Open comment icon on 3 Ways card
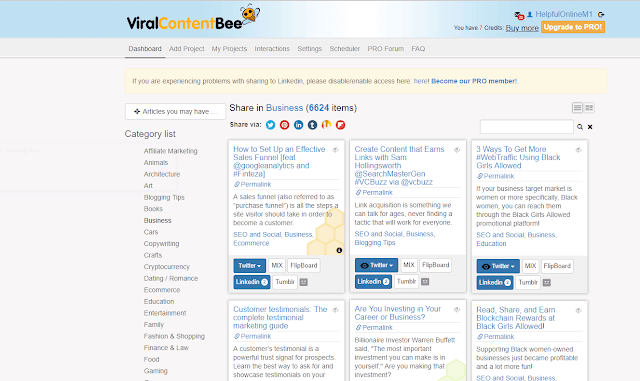This screenshot has width=640, height=381. pos(547,283)
